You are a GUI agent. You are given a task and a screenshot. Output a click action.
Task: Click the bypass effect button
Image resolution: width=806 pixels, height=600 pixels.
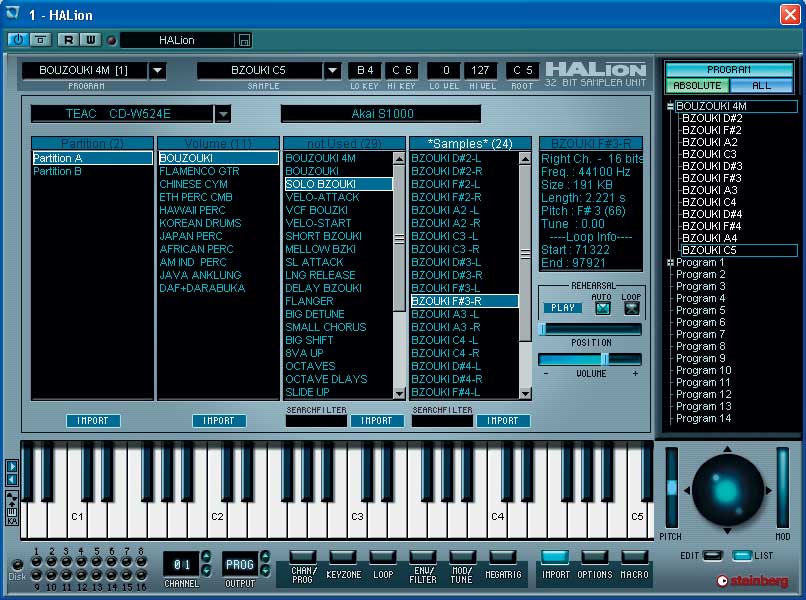point(41,40)
